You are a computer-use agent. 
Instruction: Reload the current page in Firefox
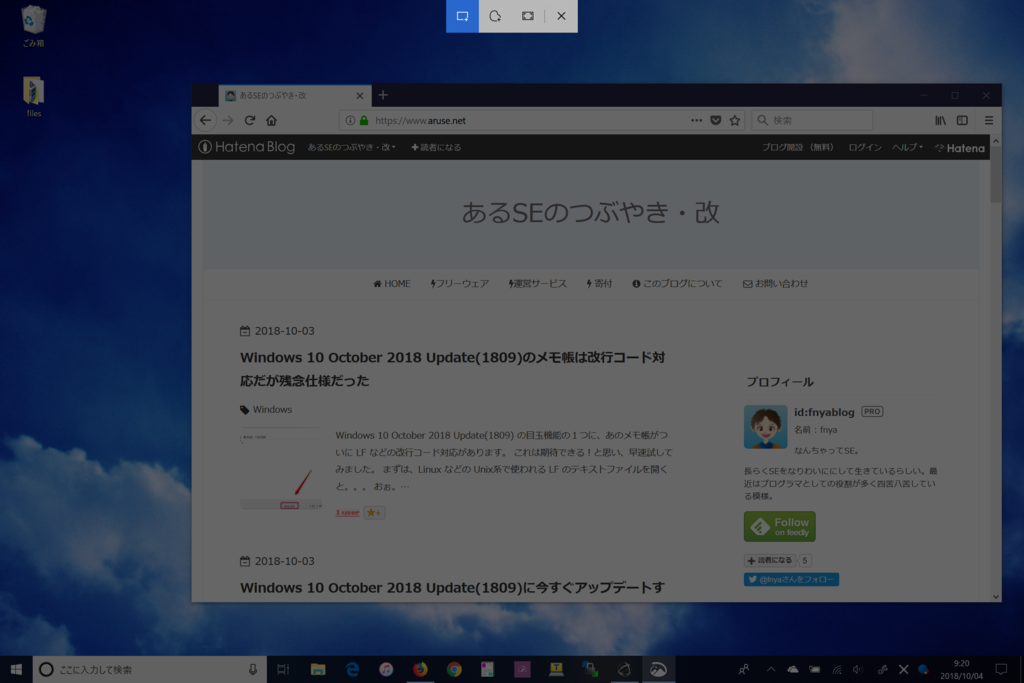tap(249, 119)
